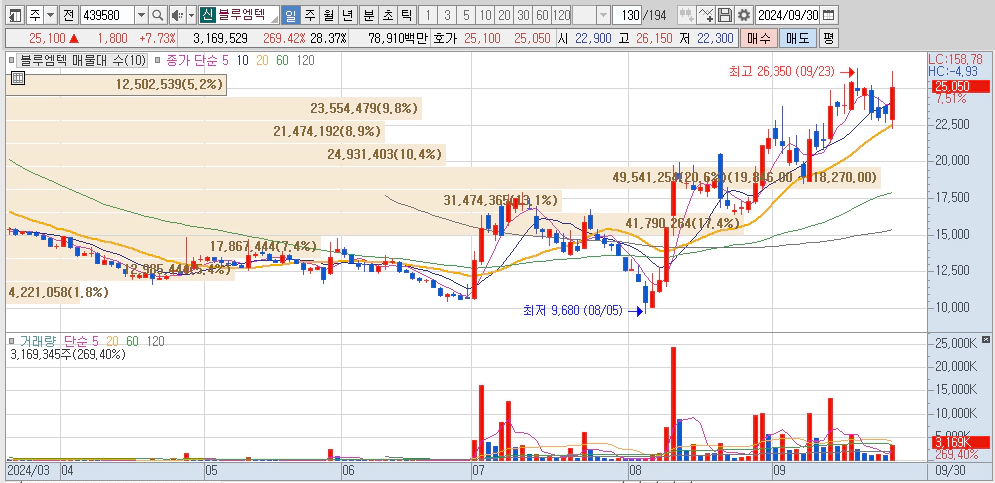Click moving average 120 in price legend
This screenshot has height=483, width=995.
click(305, 60)
